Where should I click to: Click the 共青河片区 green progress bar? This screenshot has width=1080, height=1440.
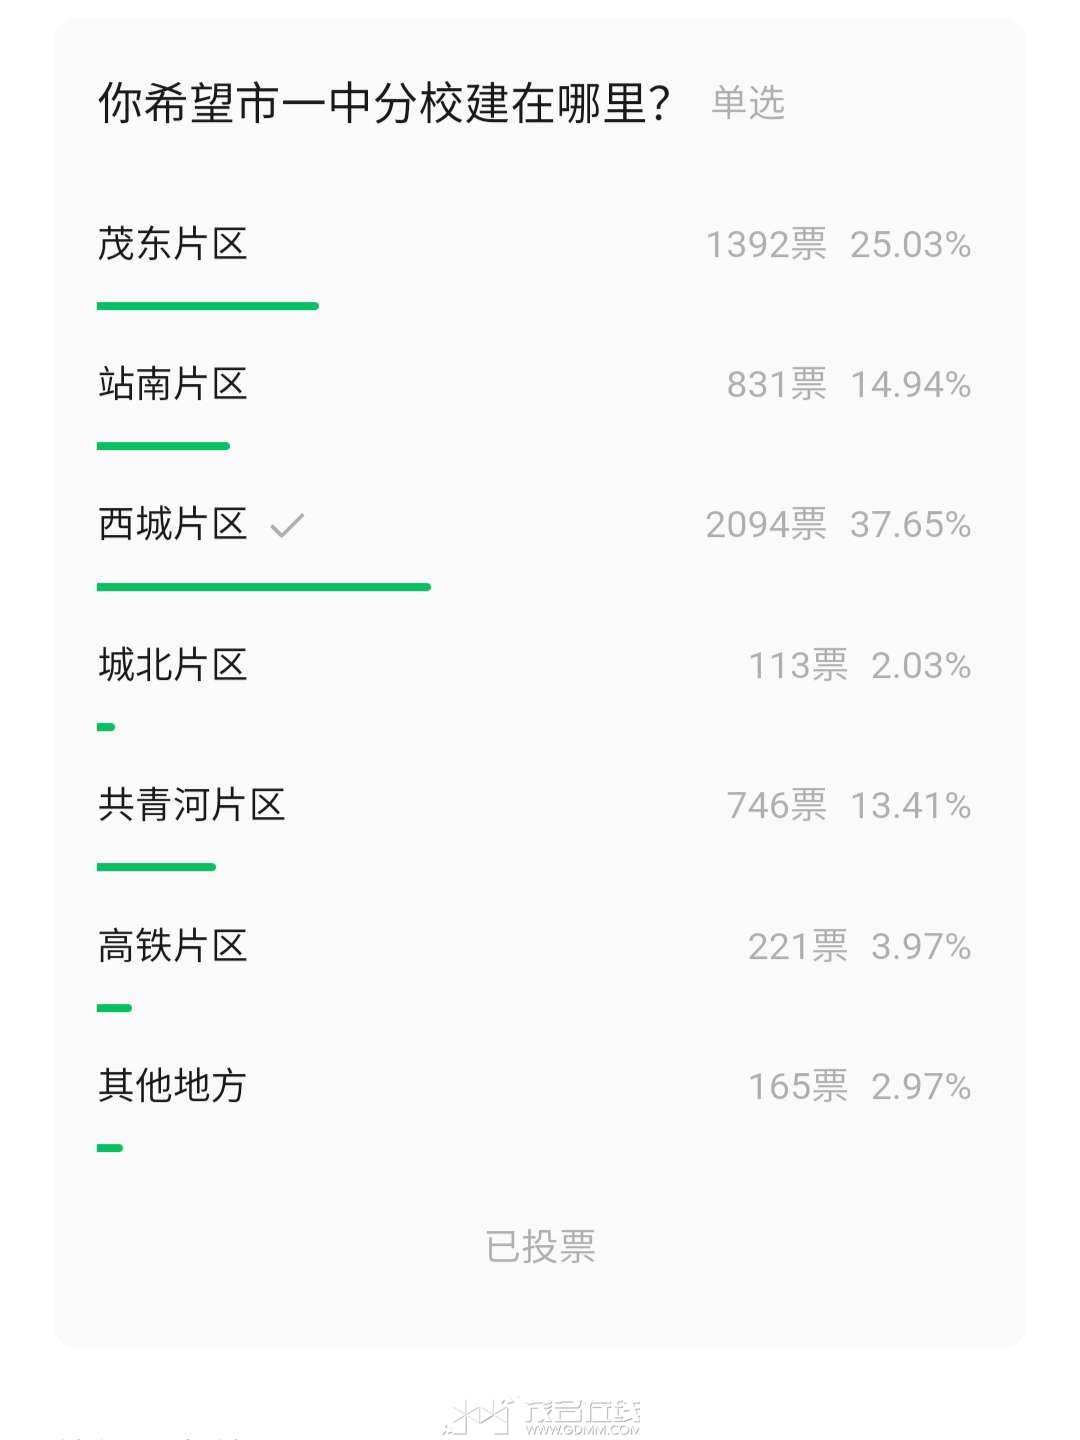click(156, 867)
